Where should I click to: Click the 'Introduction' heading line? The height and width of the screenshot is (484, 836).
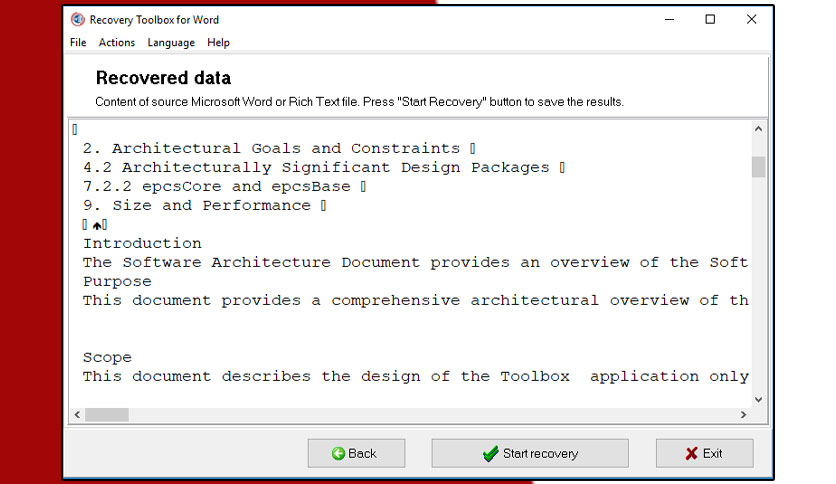click(142, 244)
